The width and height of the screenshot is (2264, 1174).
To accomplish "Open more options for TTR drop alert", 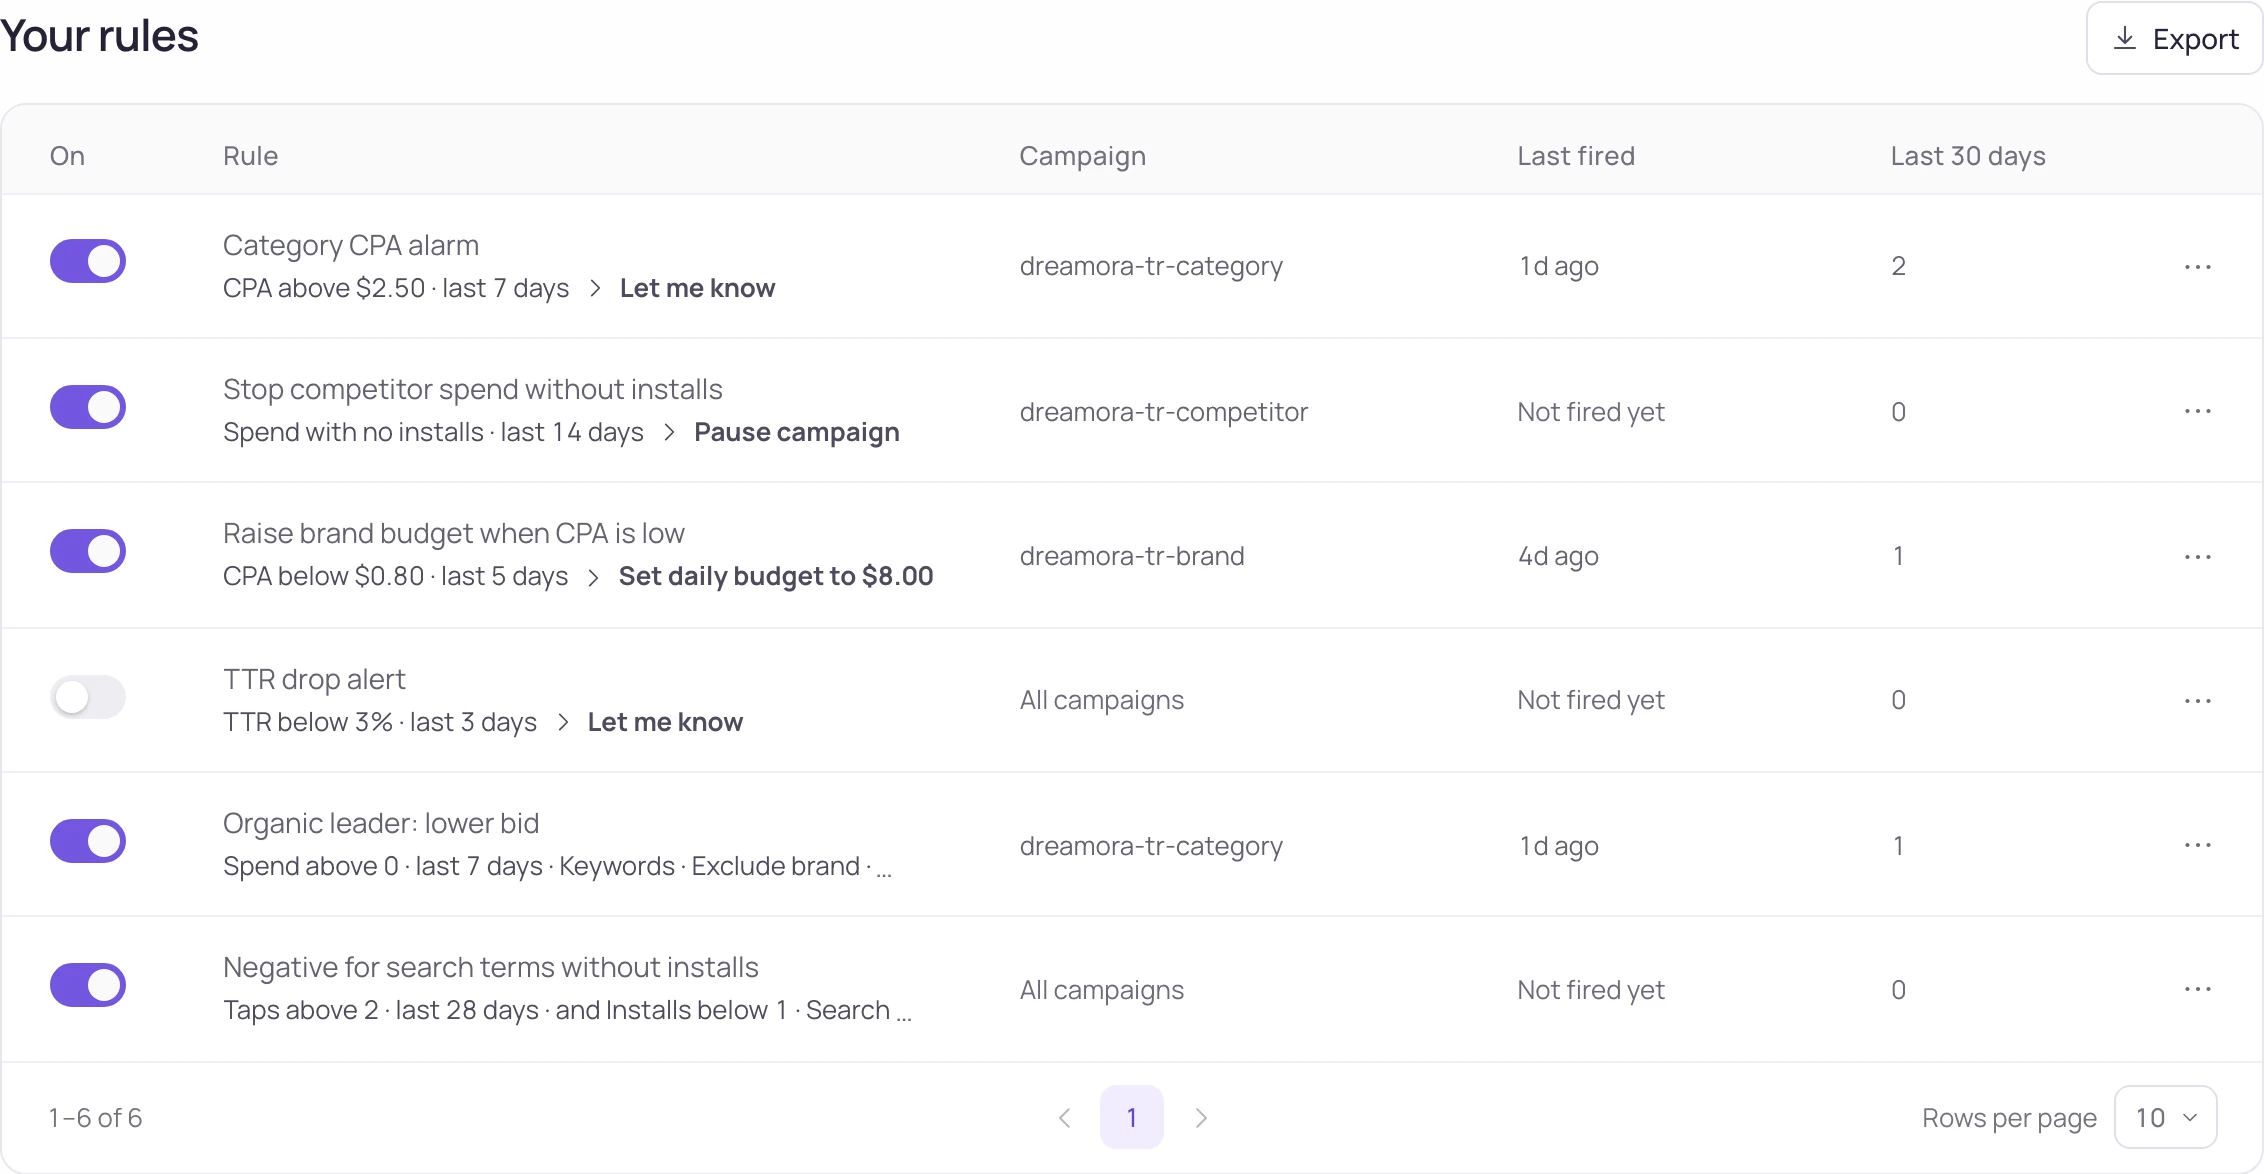I will coord(2197,700).
